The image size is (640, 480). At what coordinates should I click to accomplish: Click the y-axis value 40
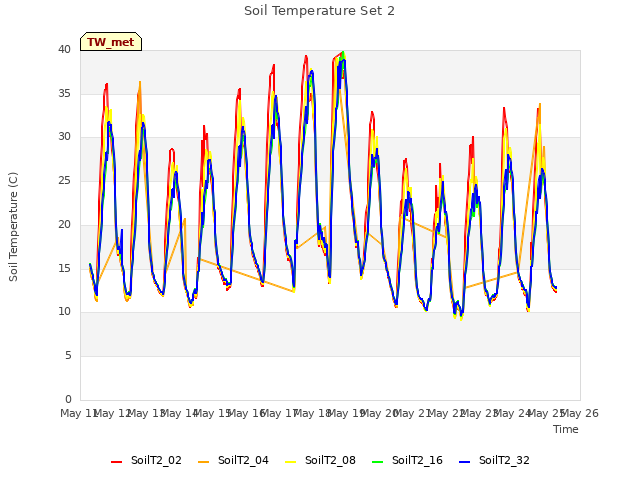point(64,50)
